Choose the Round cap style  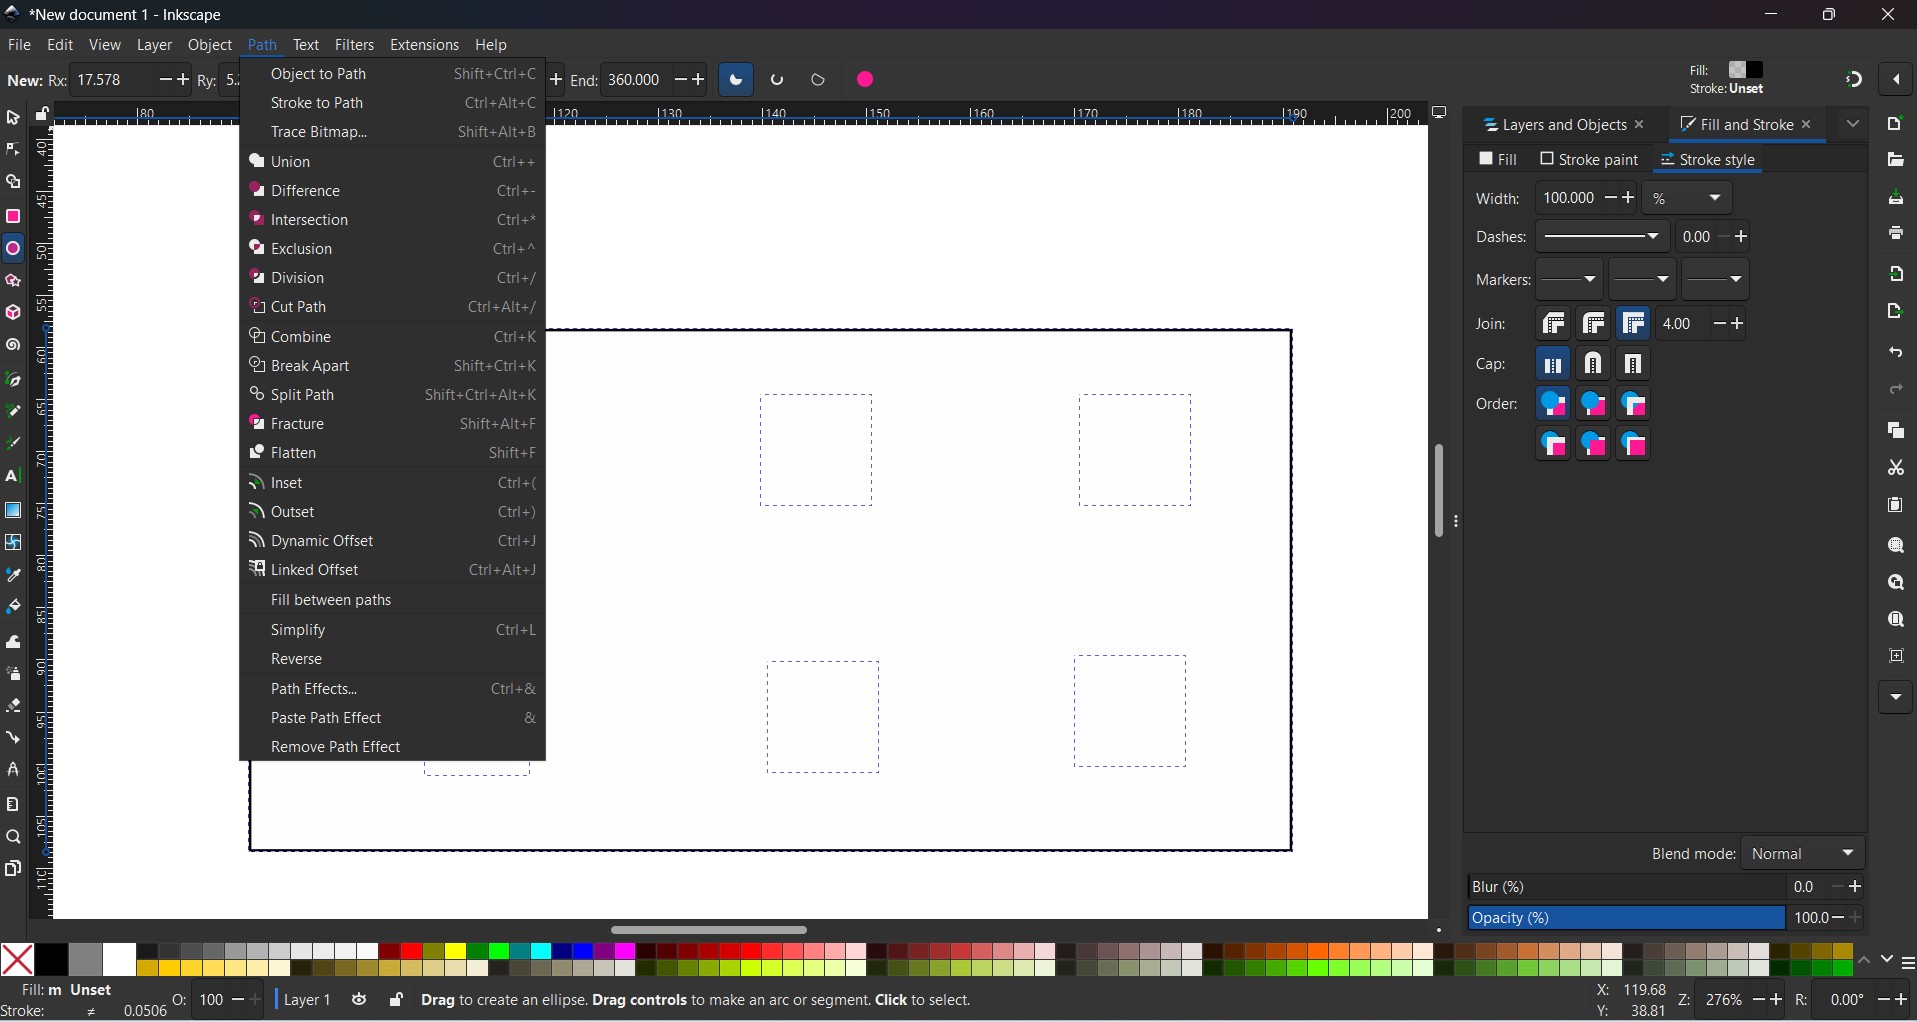click(x=1594, y=364)
